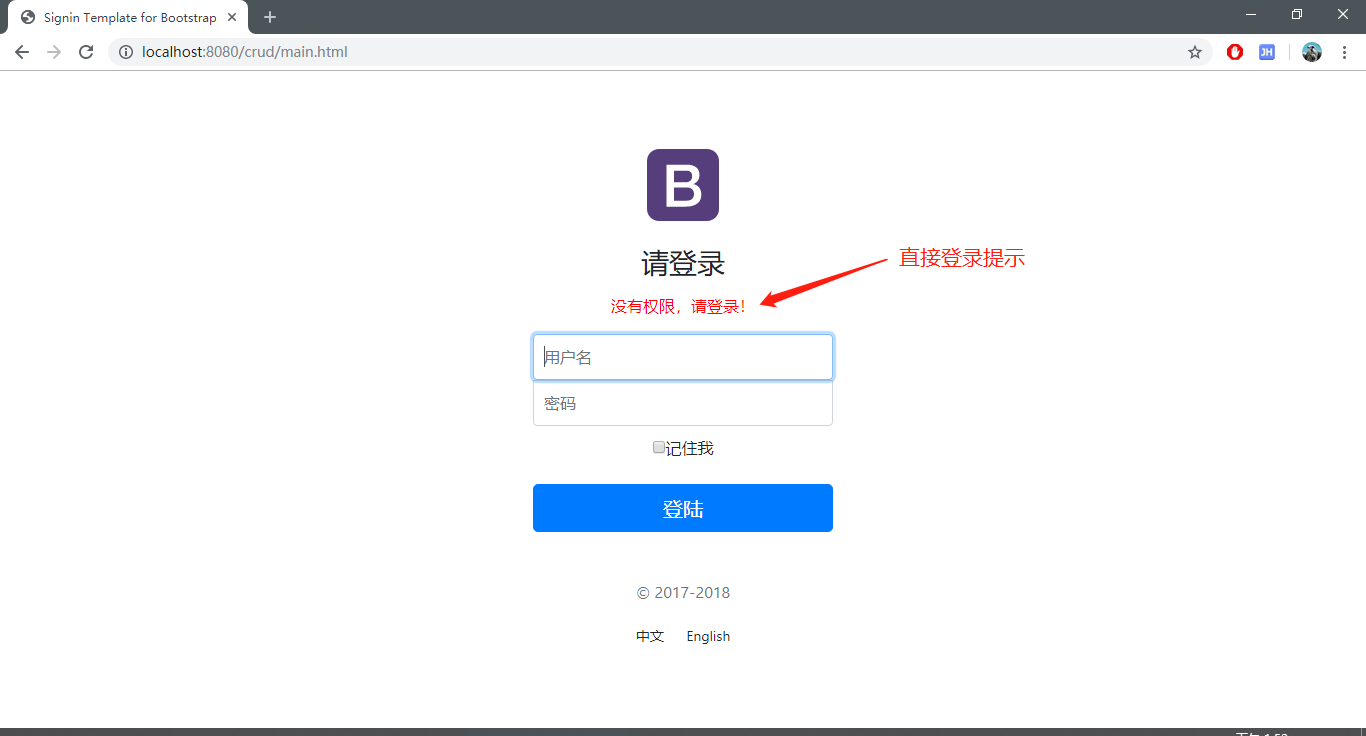Click the 密码 password field
The width and height of the screenshot is (1366, 736).
[683, 403]
